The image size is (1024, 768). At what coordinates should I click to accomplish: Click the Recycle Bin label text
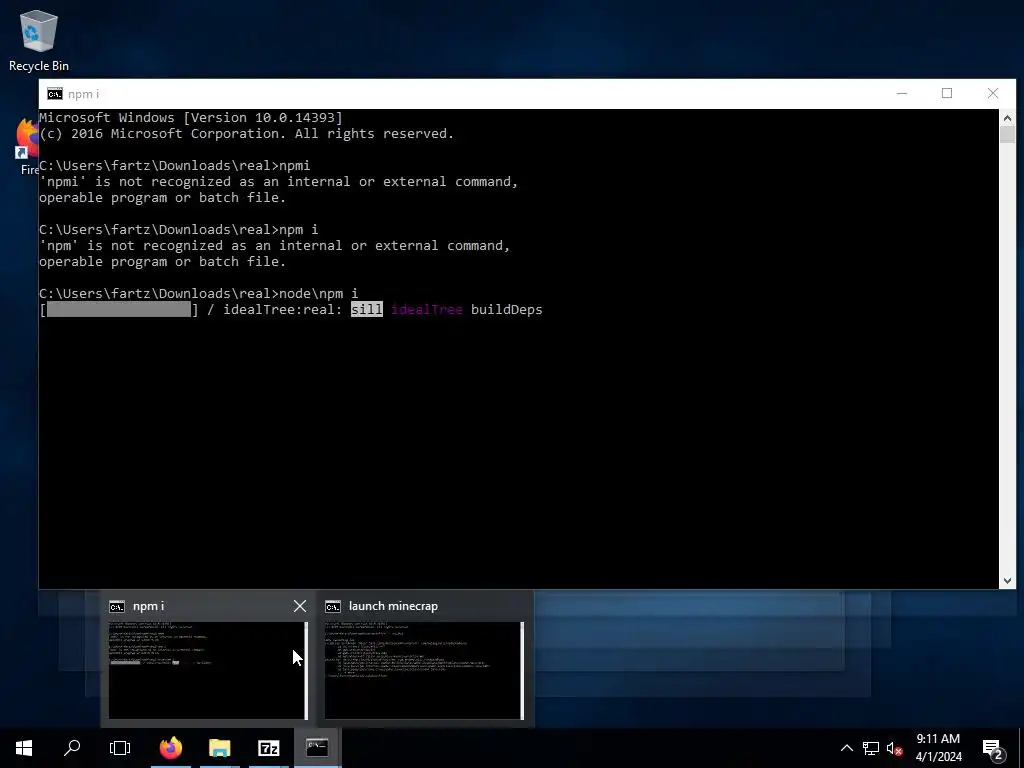(x=39, y=66)
